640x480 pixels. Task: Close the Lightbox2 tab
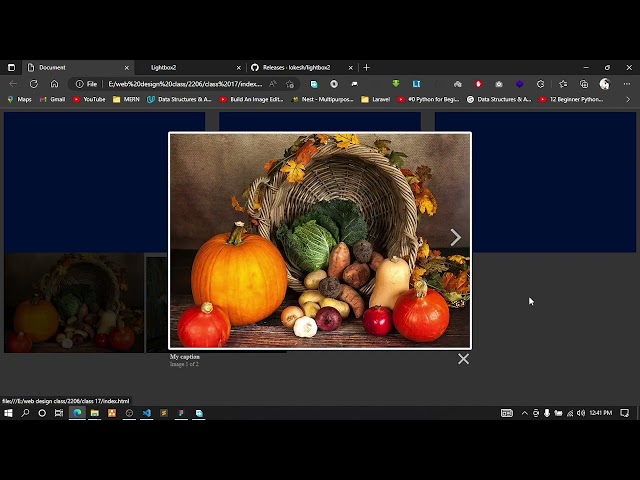tap(239, 68)
